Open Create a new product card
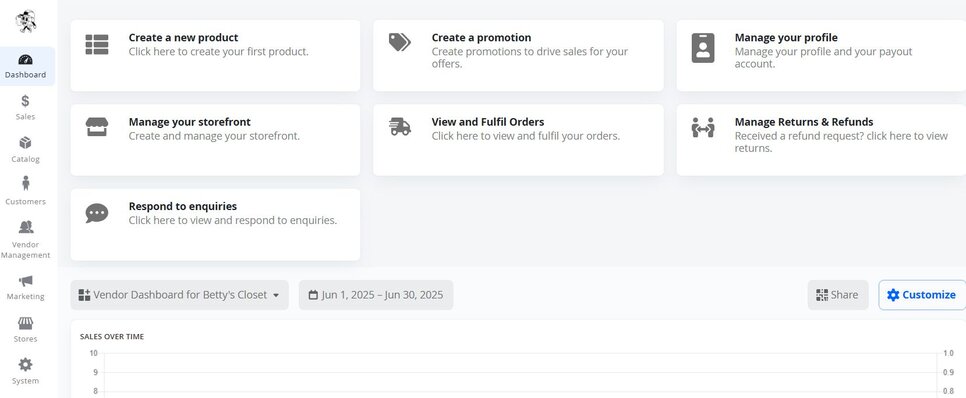This screenshot has height=398, width=966. coord(215,55)
